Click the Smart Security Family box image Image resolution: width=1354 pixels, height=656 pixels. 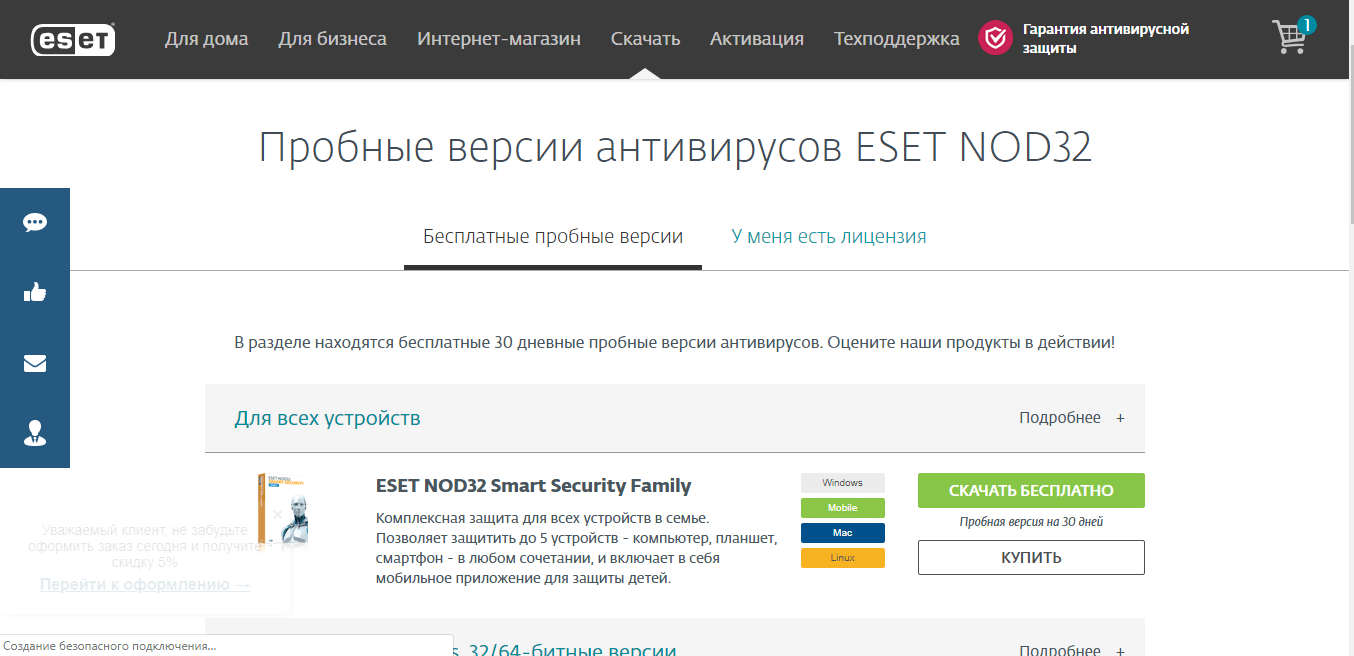(281, 510)
